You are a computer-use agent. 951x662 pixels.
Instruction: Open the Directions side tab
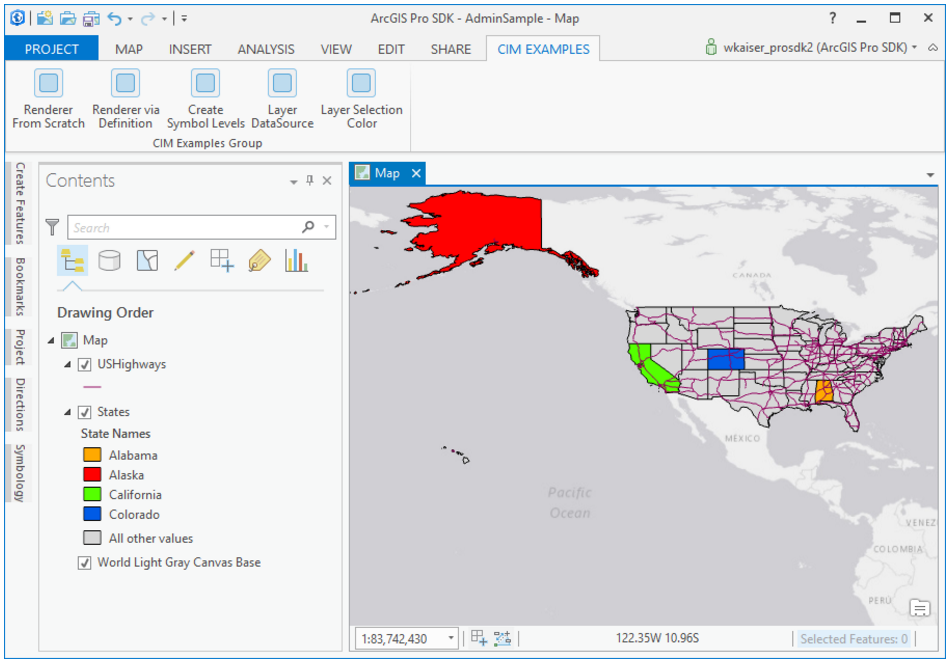(x=19, y=404)
